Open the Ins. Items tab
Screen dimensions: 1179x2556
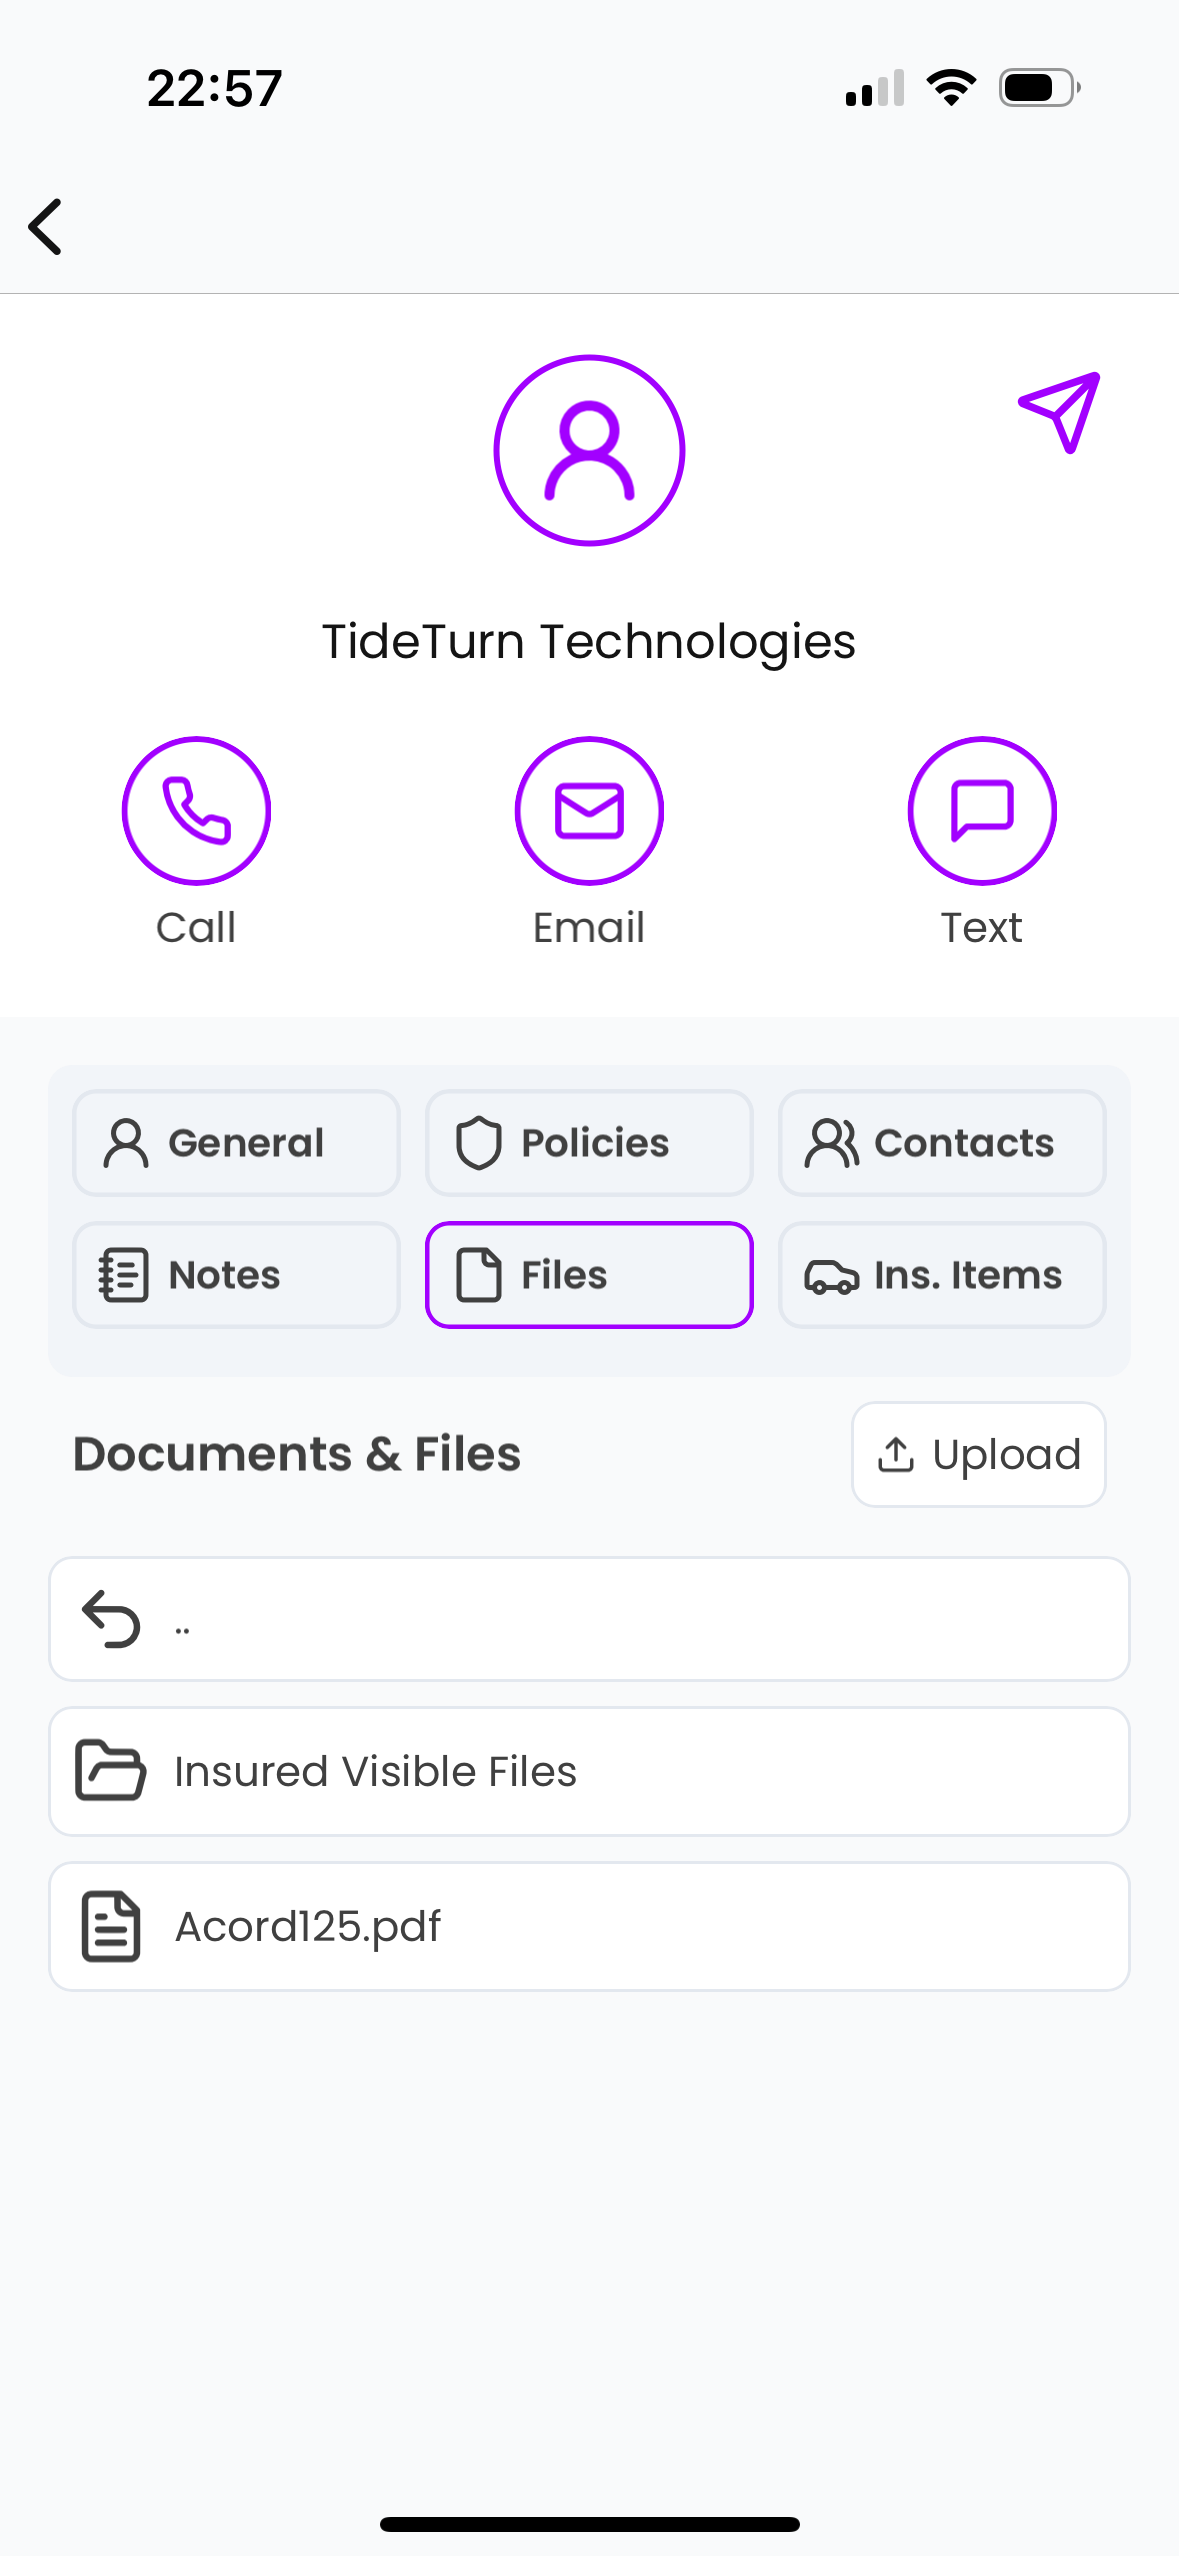[x=942, y=1275]
